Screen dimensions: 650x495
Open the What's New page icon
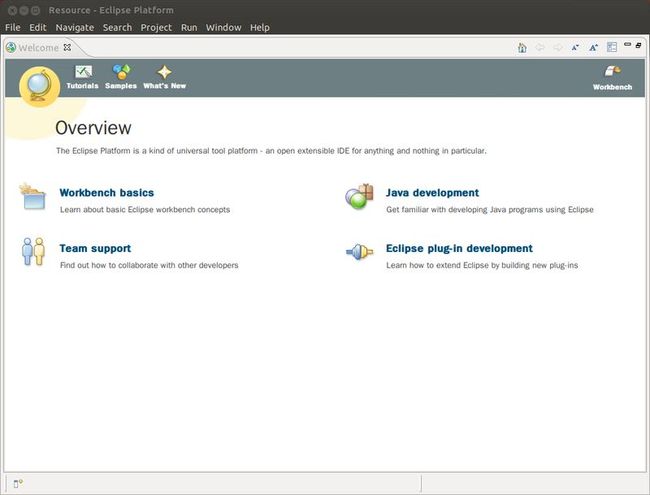[x=165, y=72]
